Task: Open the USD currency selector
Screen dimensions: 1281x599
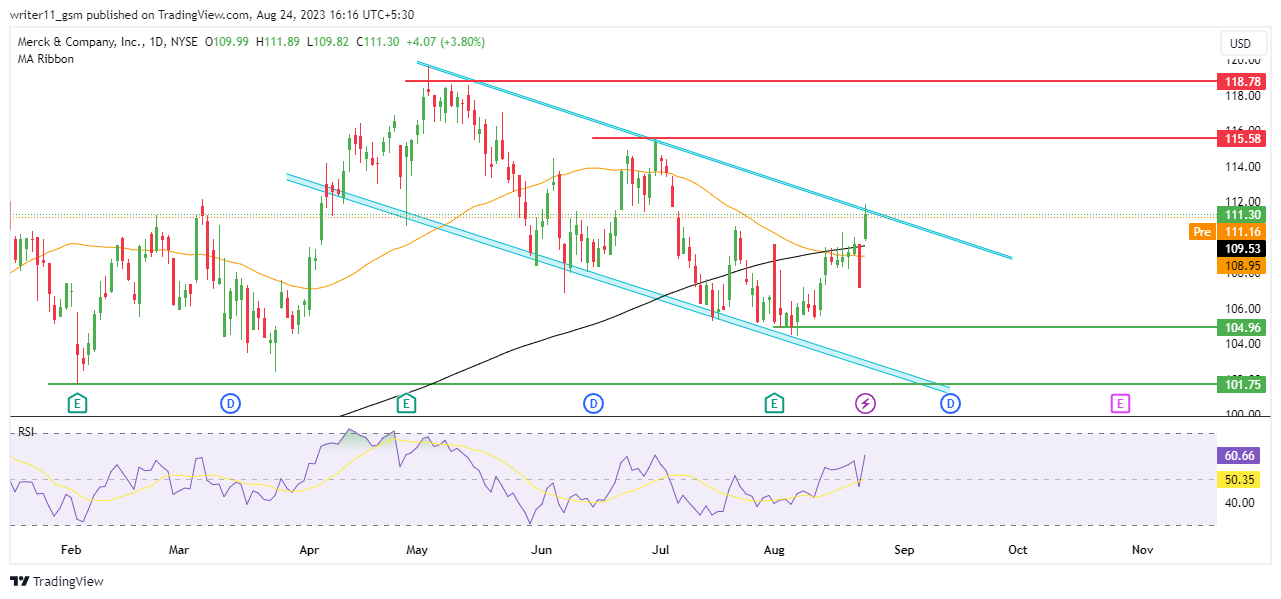Action: 1241,44
